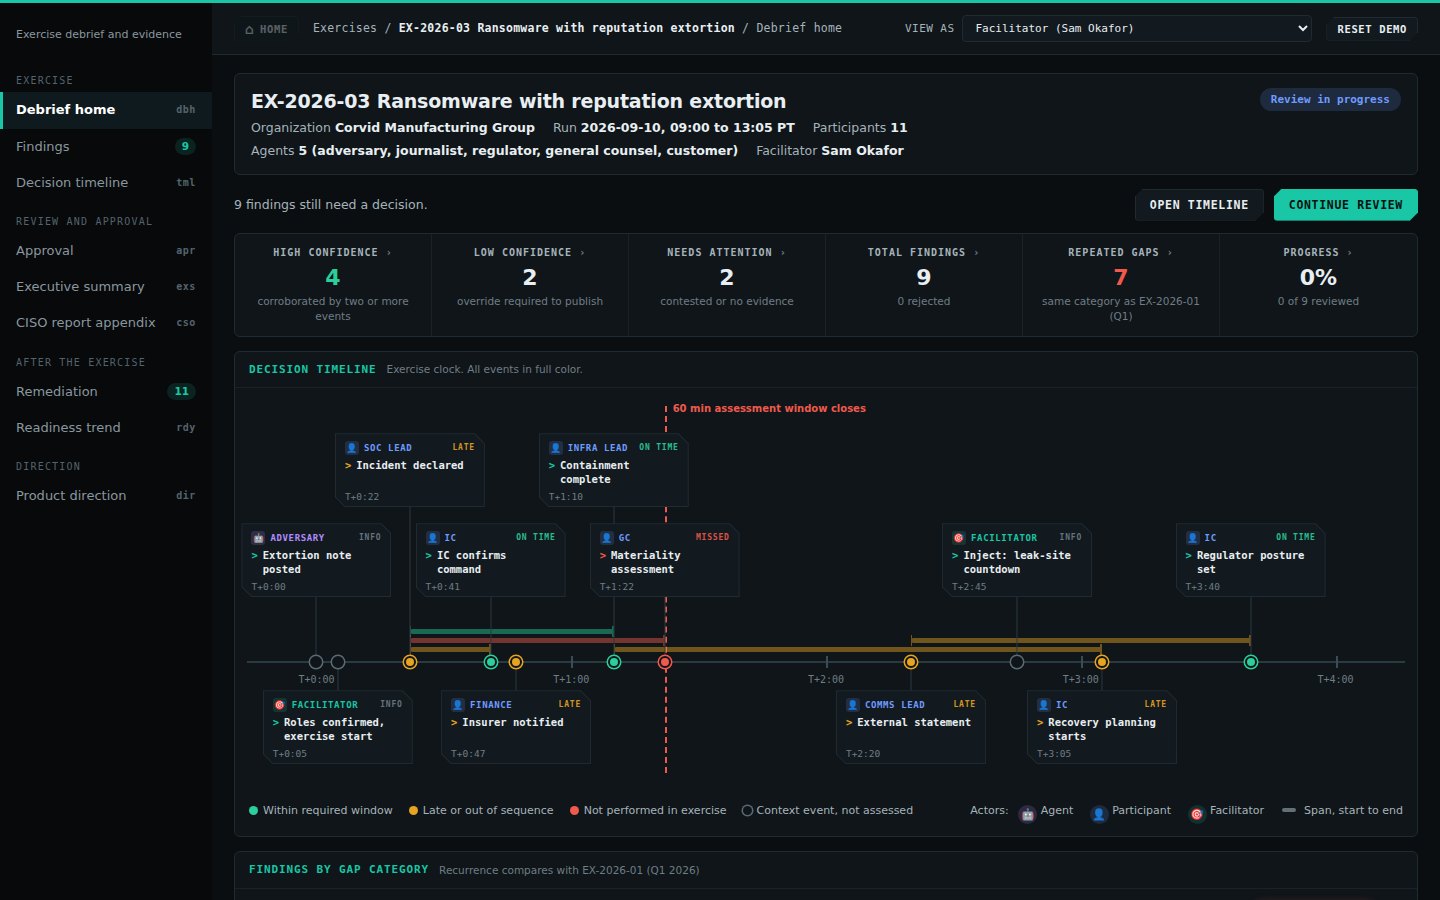Screen dimensions: 1440x900
Task: Click the red 'Not performed in exercise' legend dot
Action: [575, 811]
